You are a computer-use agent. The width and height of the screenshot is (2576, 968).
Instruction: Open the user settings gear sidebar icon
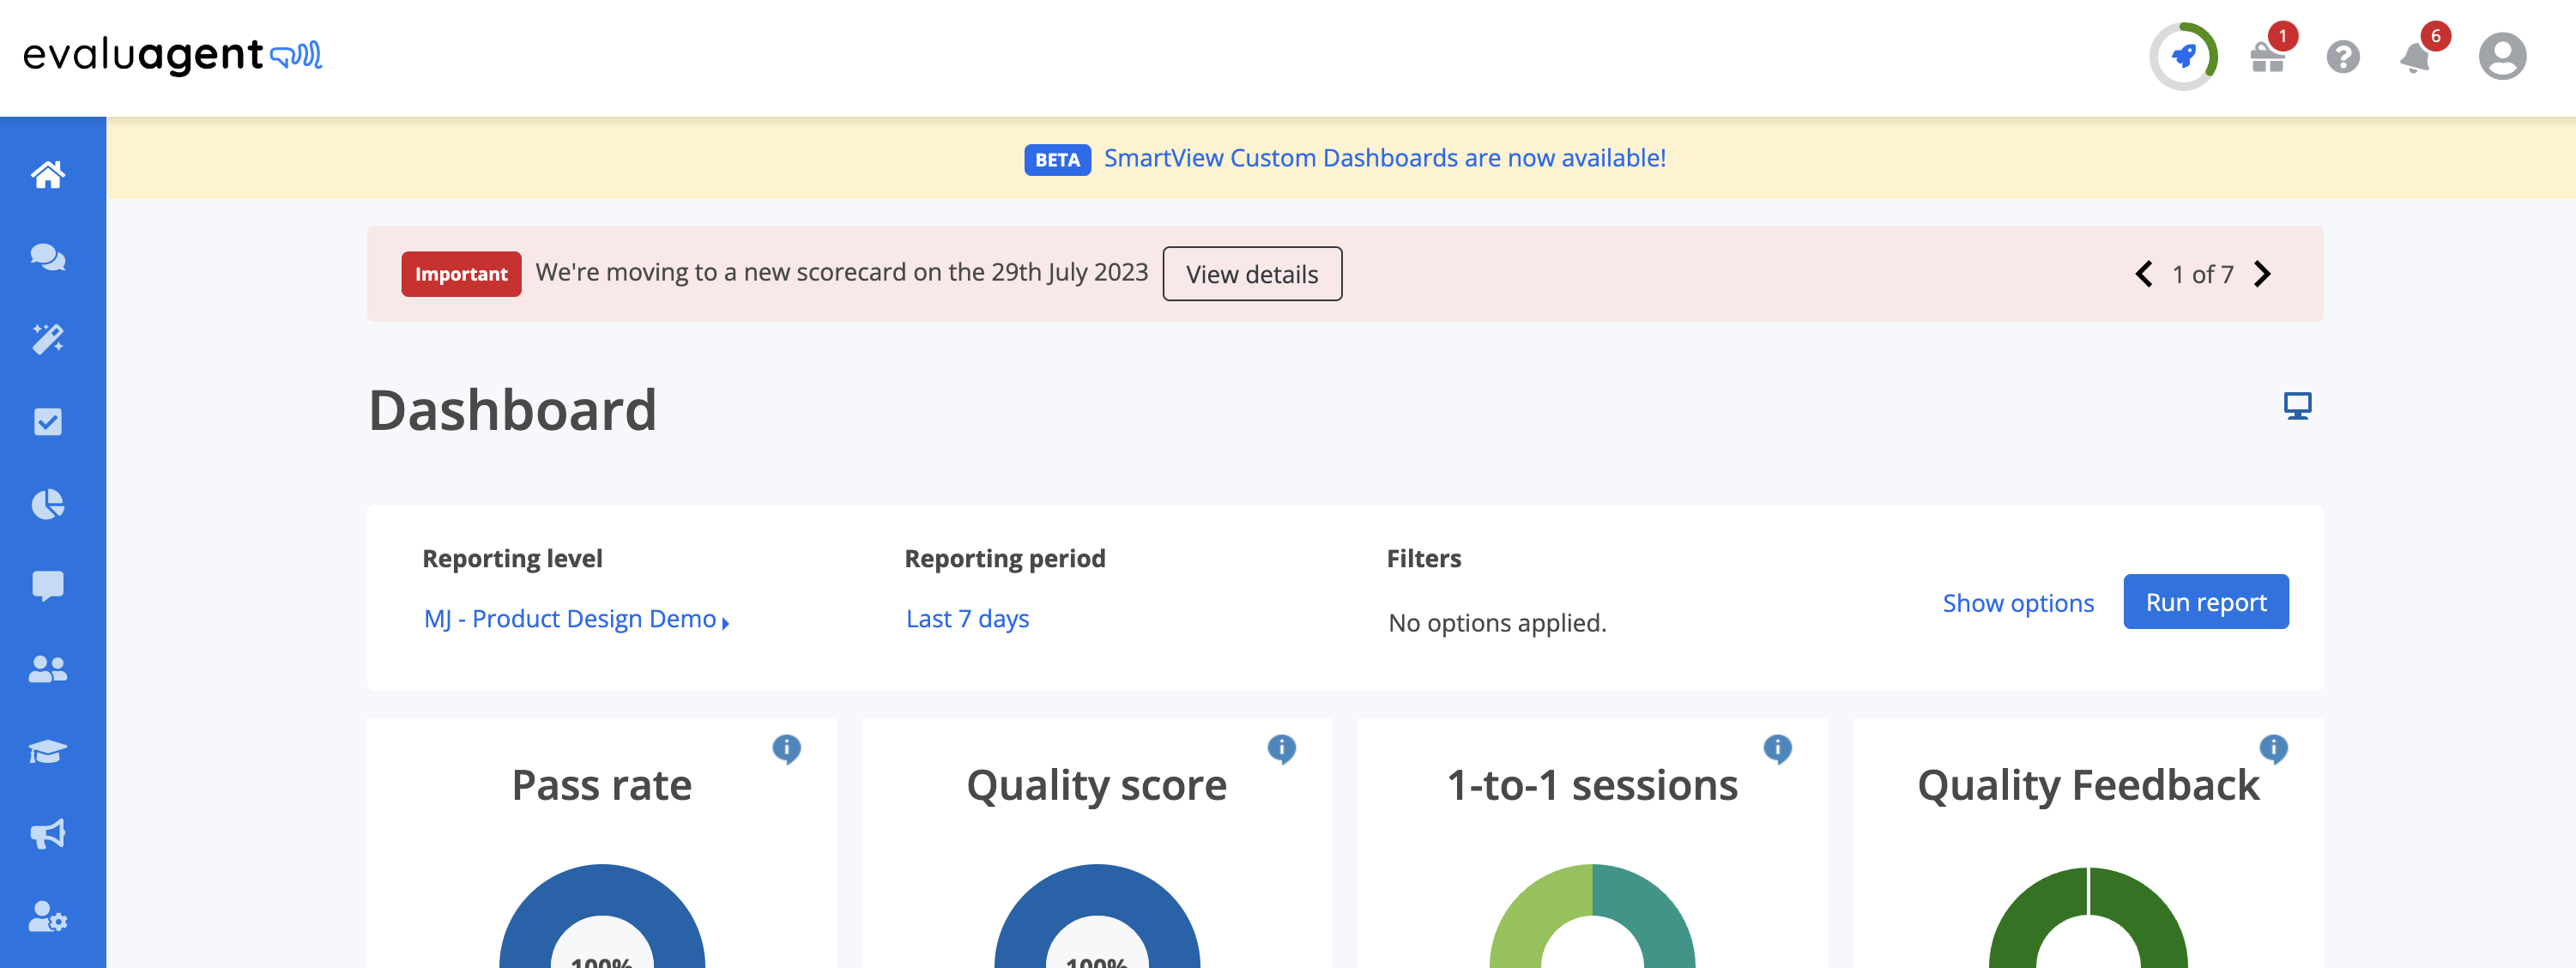pos(48,916)
